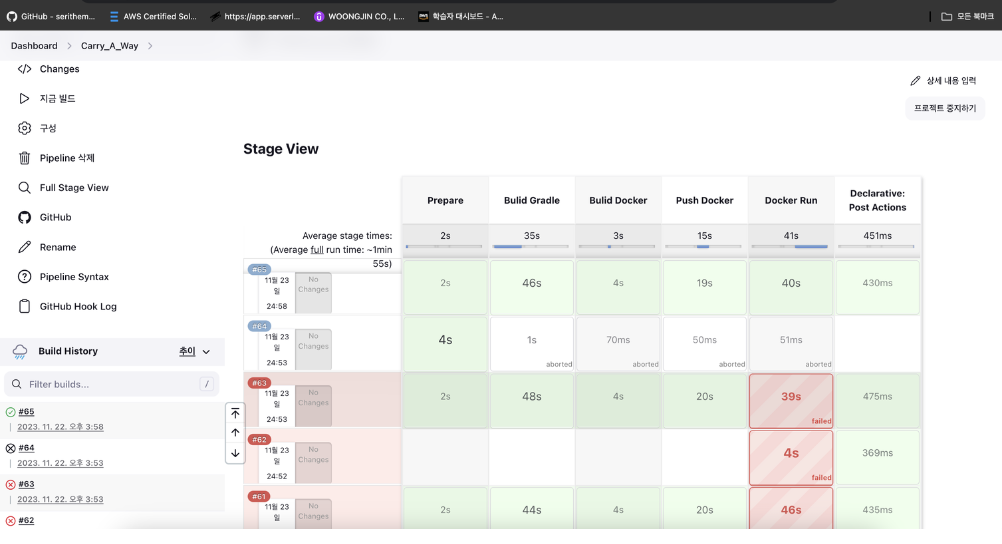
Task: Click the trash icon for Pipeline 삭제
Action: (24, 158)
